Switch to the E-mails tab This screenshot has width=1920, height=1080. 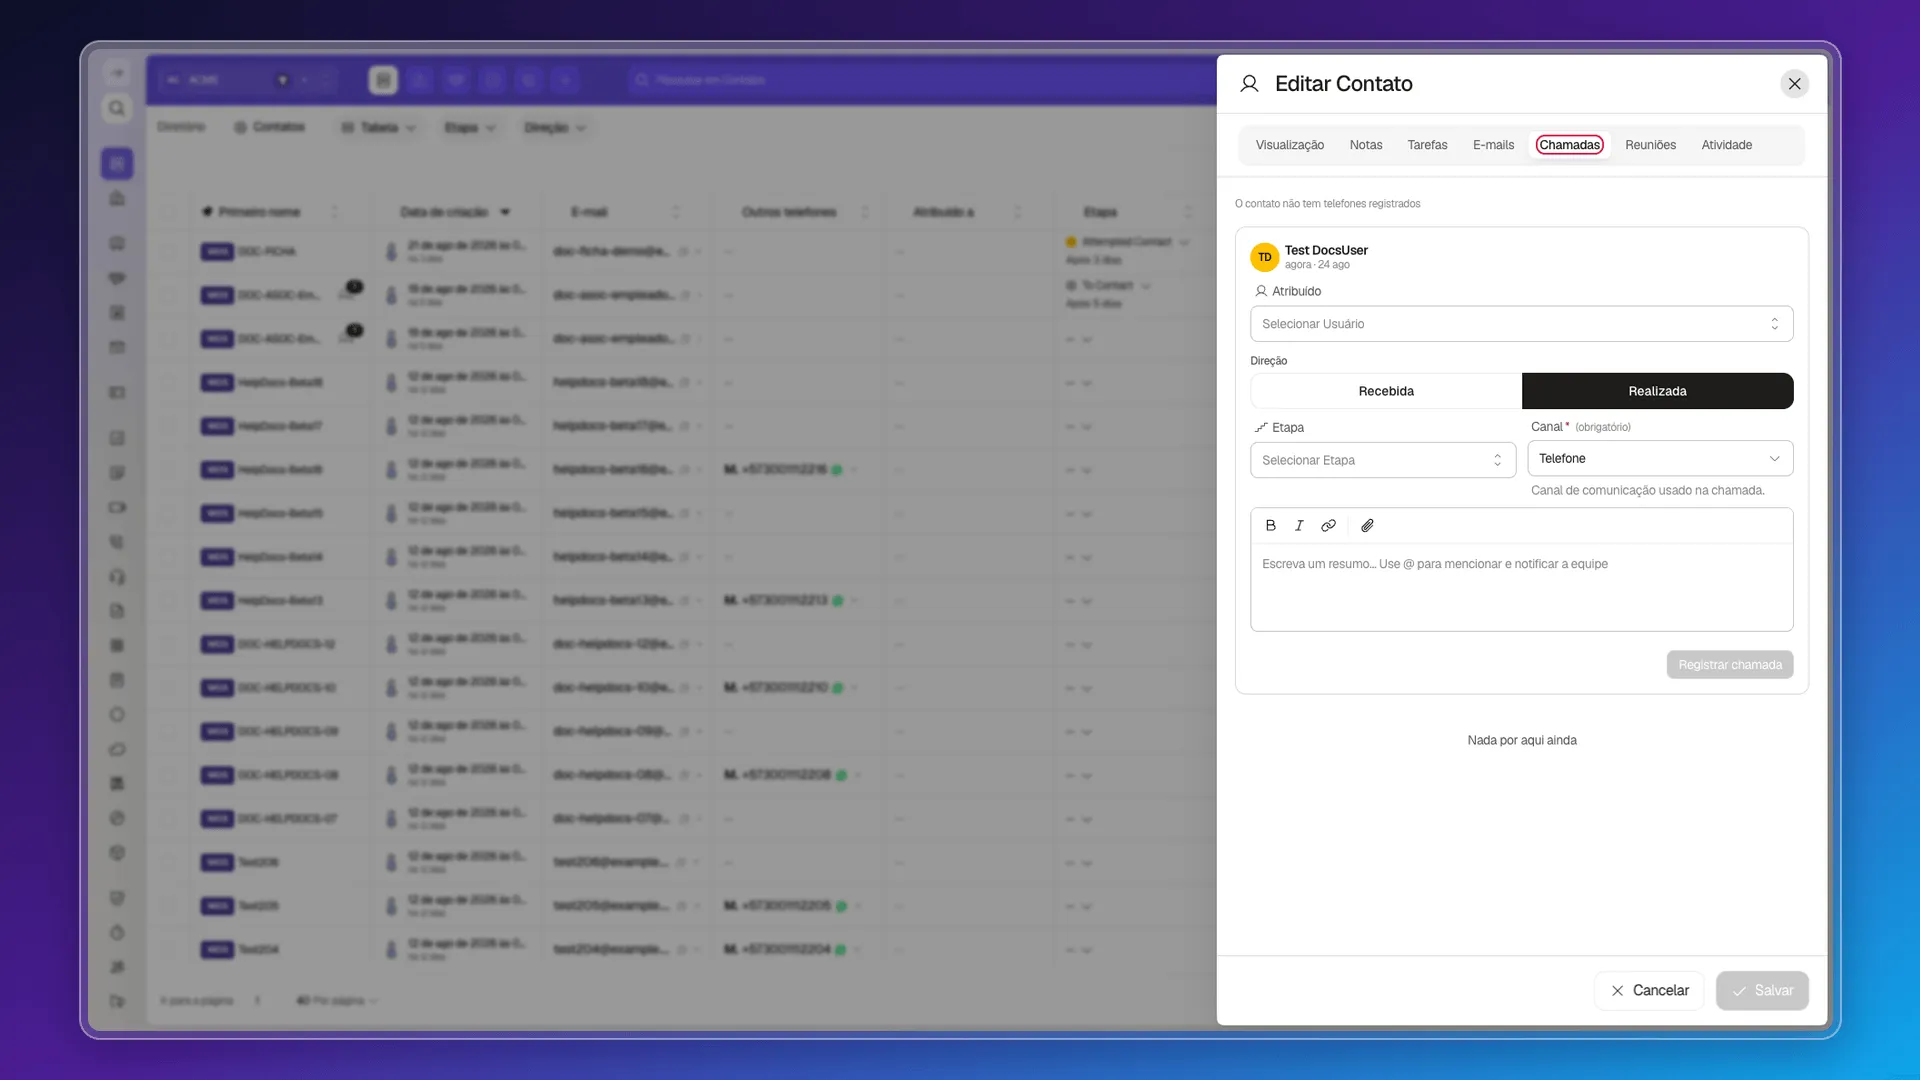1493,145
